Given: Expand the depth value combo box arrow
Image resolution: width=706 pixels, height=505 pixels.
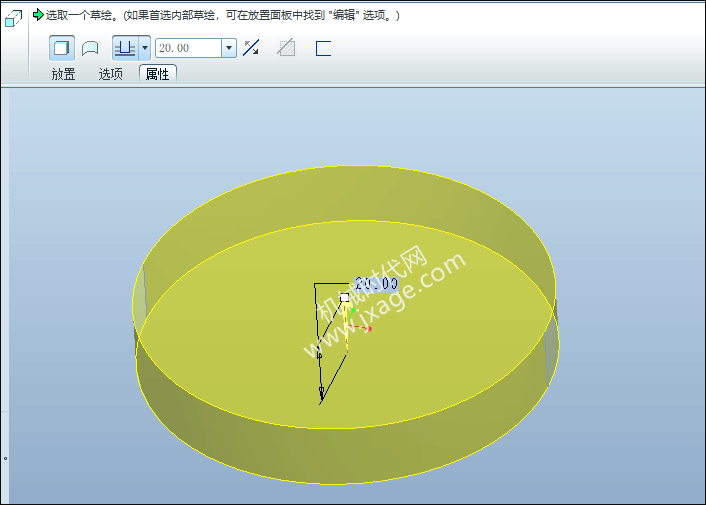Looking at the screenshot, I should click(x=229, y=48).
